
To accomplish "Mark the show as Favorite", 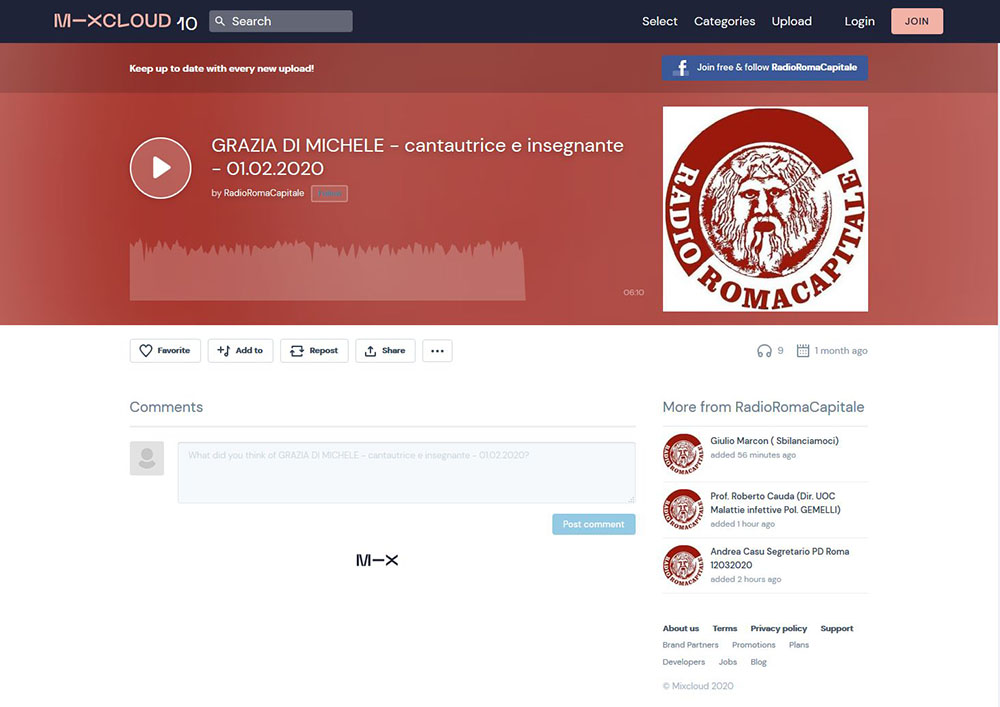I will click(165, 351).
